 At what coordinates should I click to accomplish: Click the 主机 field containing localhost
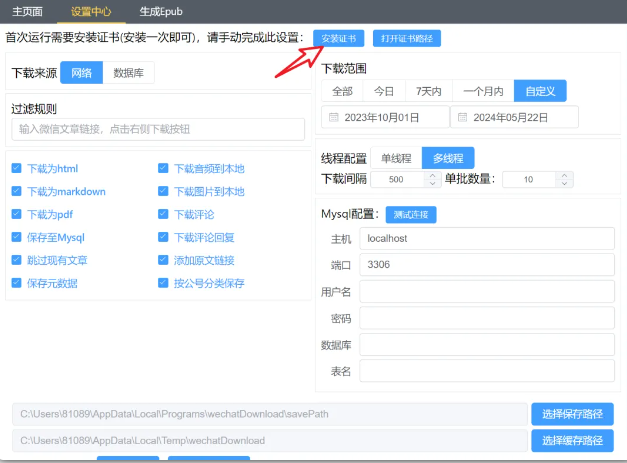pyautogui.click(x=486, y=239)
